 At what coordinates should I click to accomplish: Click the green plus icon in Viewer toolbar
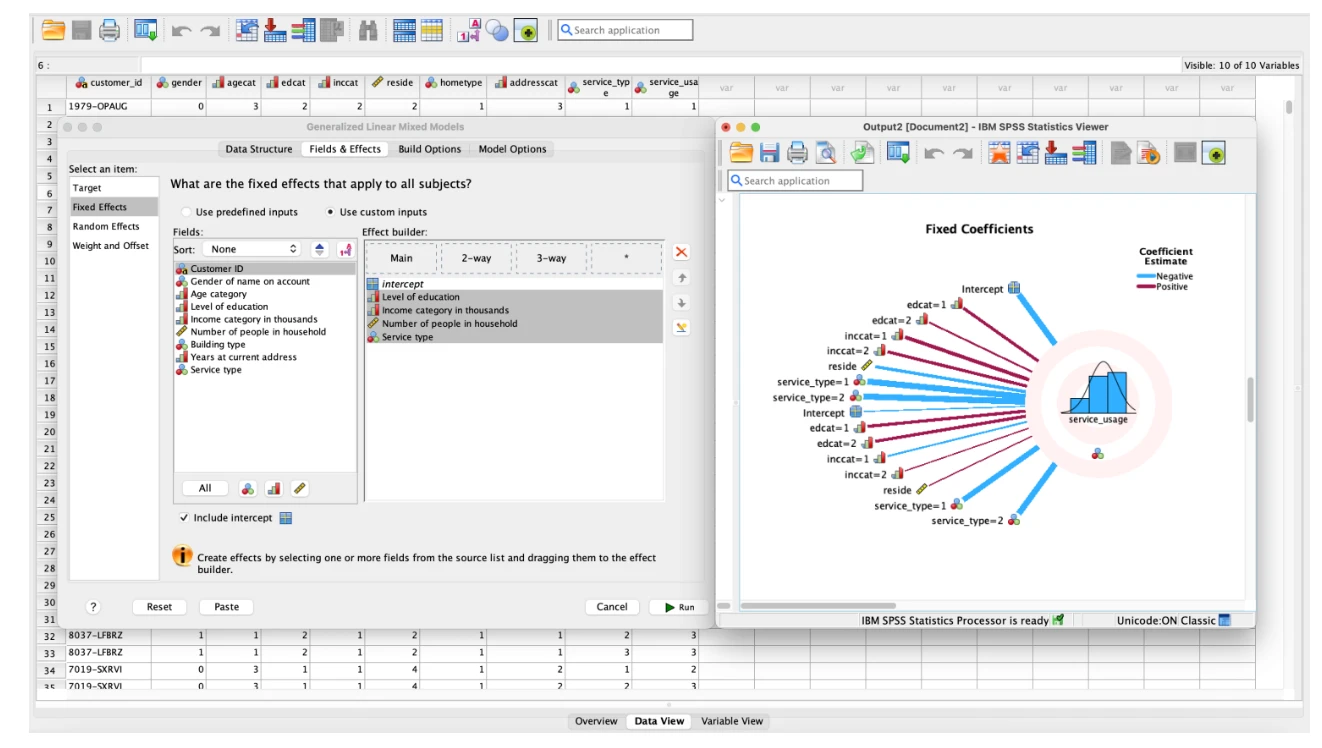[x=1213, y=153]
